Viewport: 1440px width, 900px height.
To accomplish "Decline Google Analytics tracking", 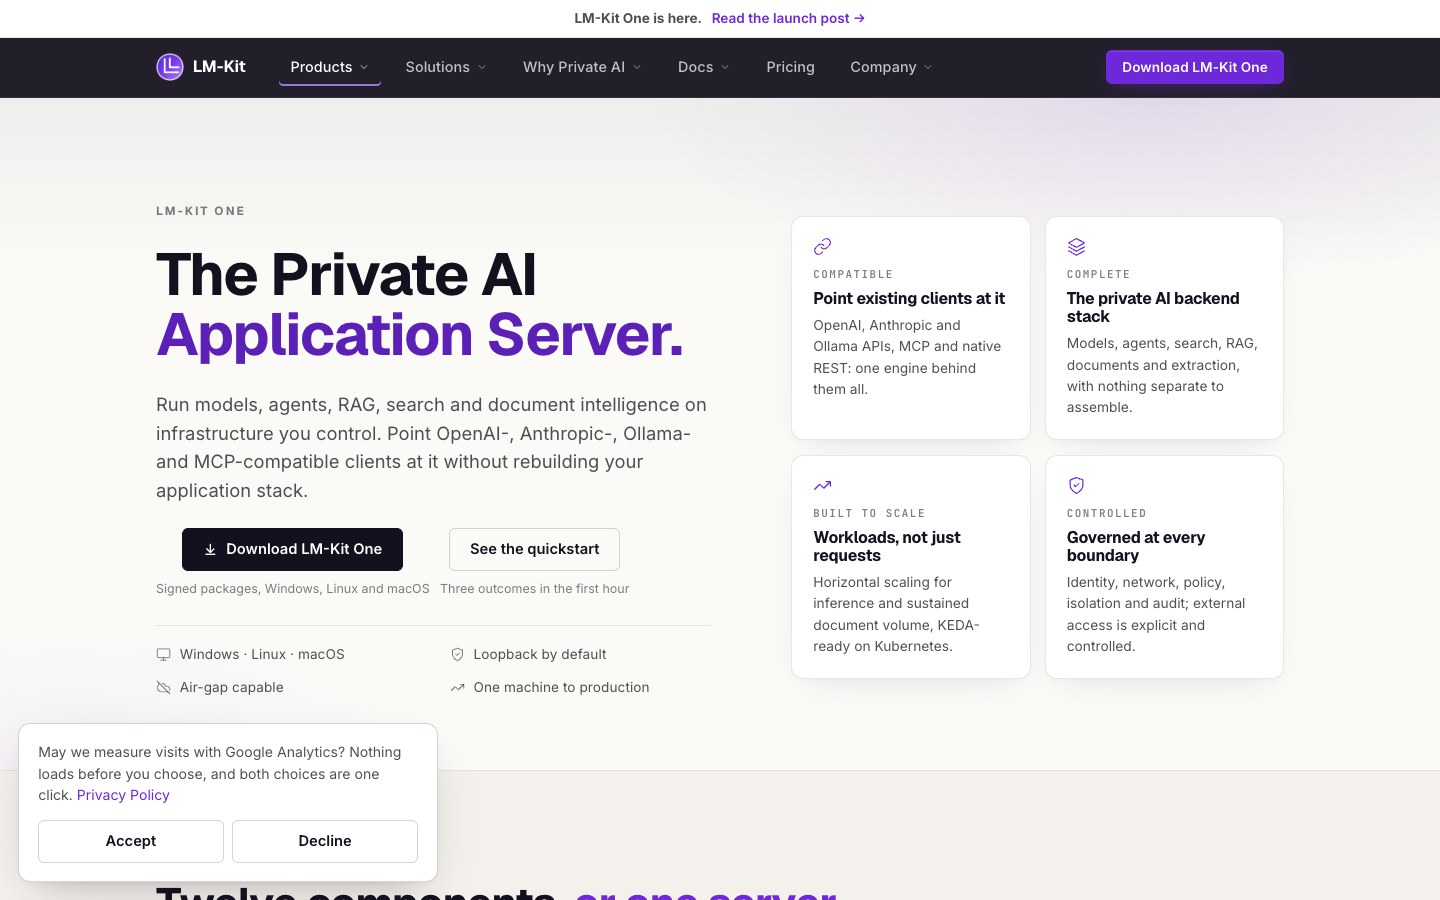I will pyautogui.click(x=325, y=841).
